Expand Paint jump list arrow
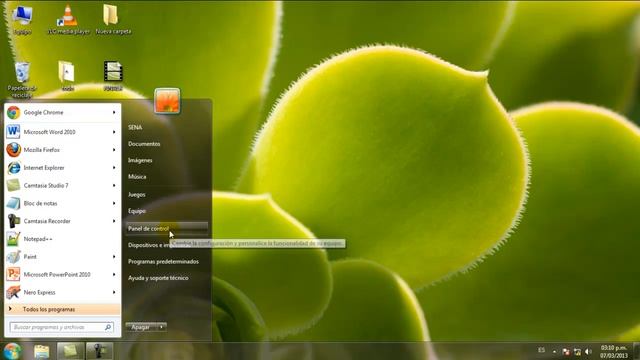This screenshot has height=360, width=640. (114, 257)
